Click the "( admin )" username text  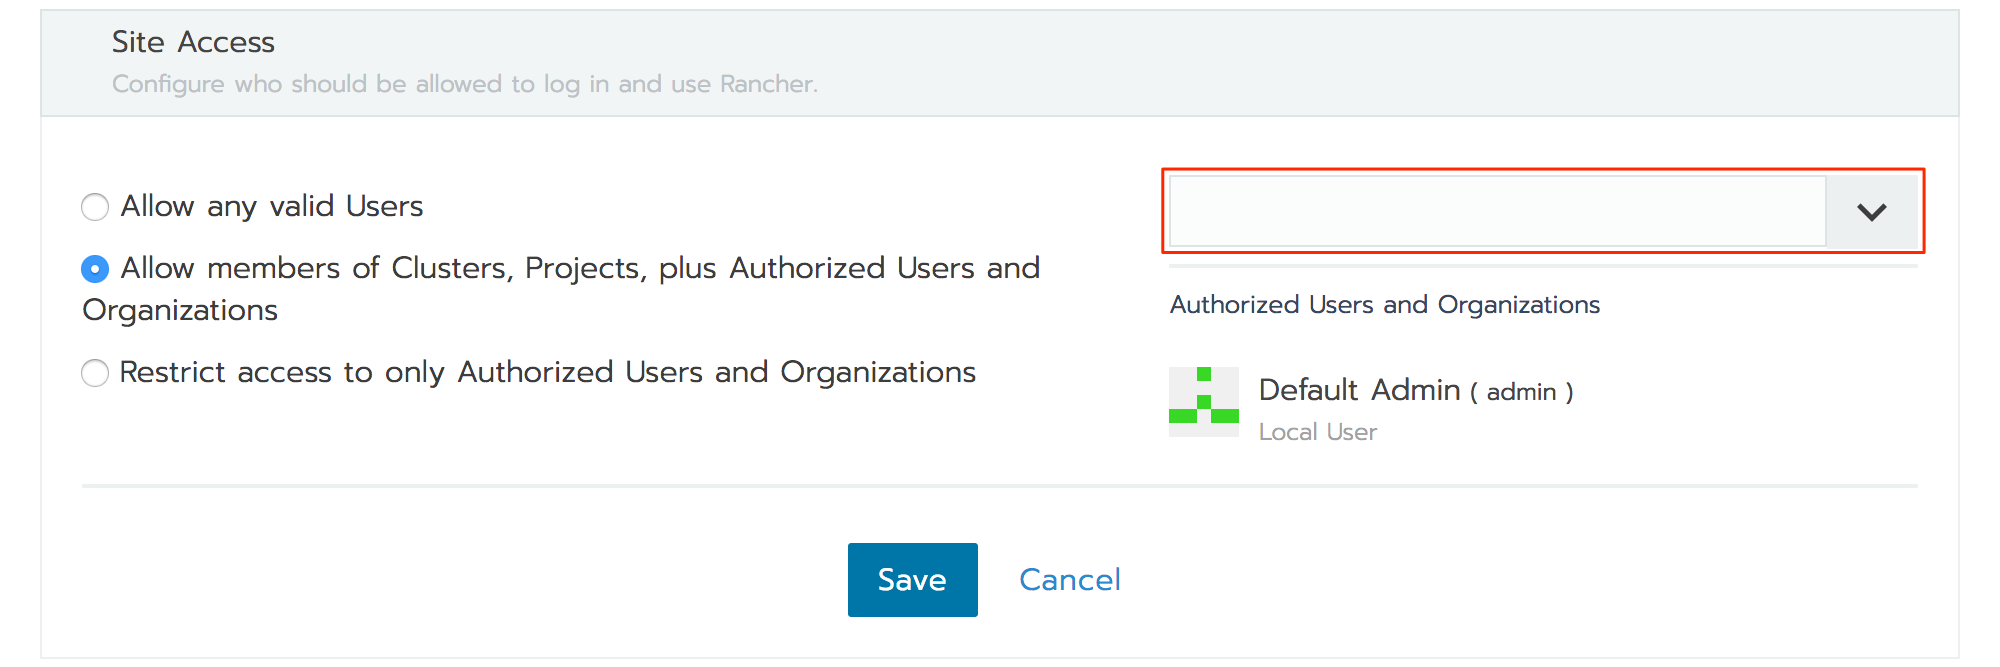click(1521, 392)
